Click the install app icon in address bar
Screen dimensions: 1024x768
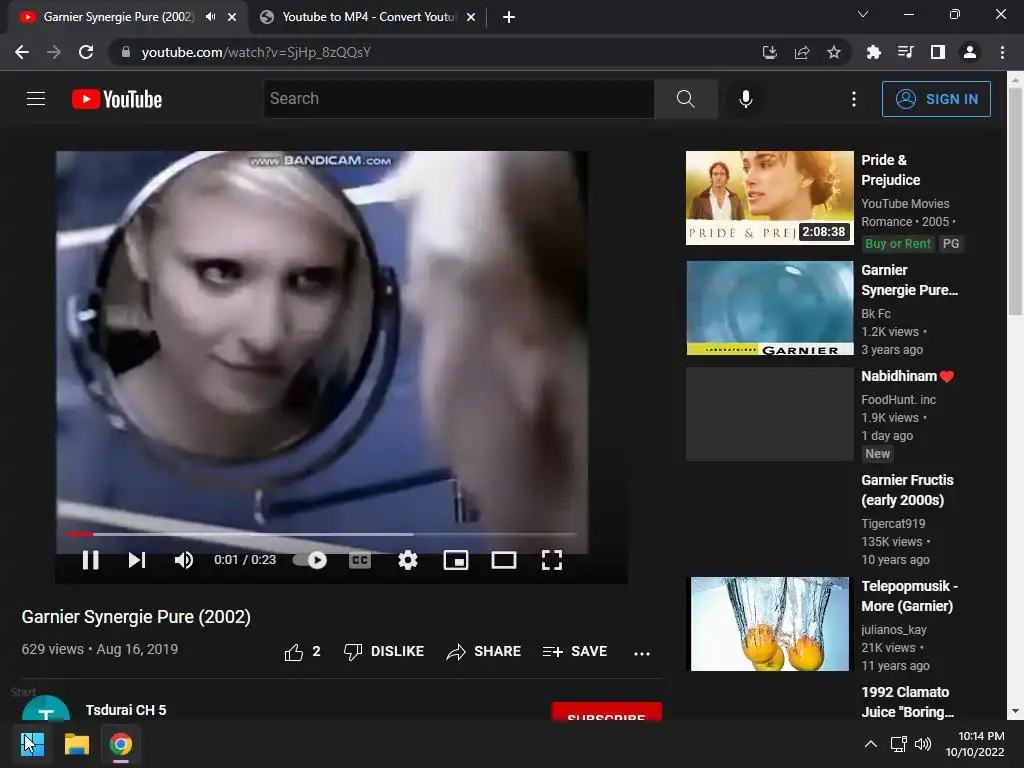click(x=770, y=52)
